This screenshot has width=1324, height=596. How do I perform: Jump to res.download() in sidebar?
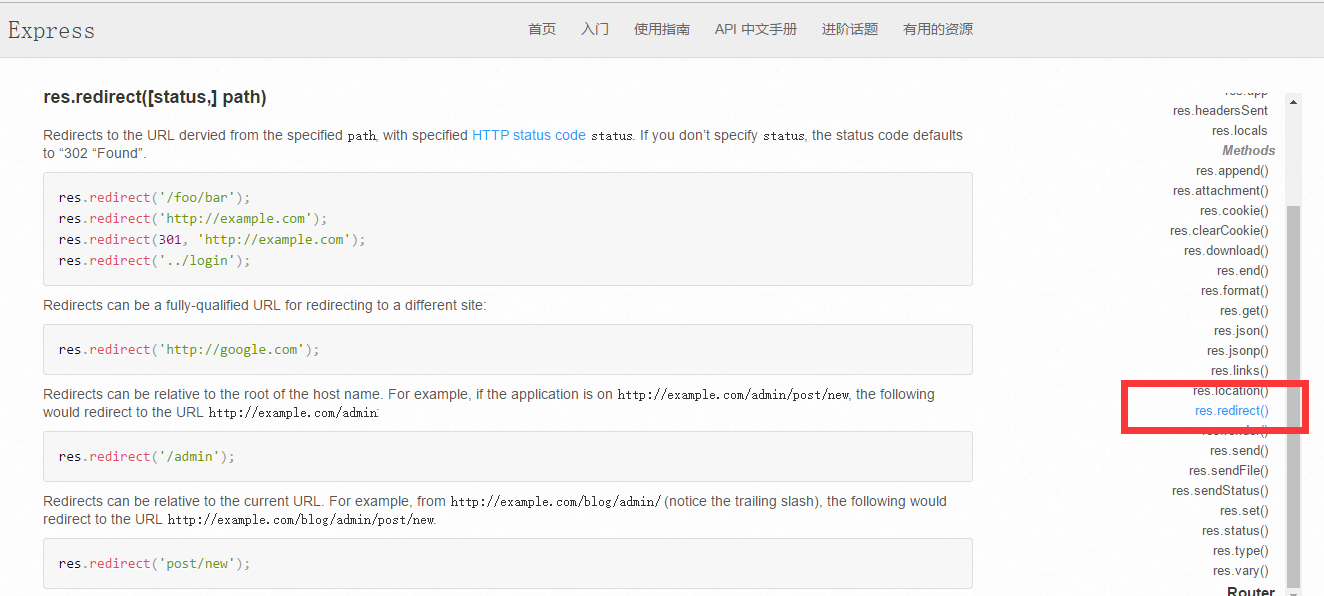(1226, 251)
